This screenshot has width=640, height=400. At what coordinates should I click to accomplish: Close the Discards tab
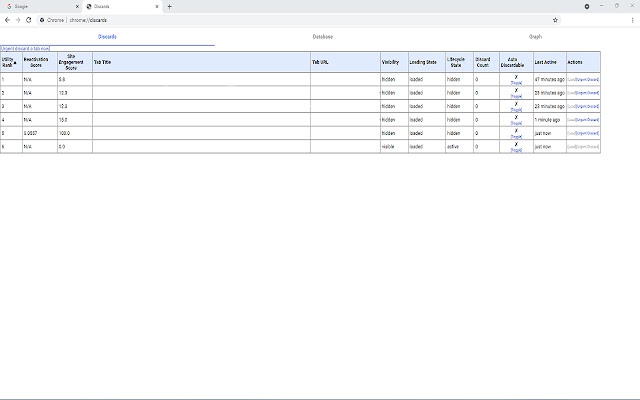[x=157, y=7]
